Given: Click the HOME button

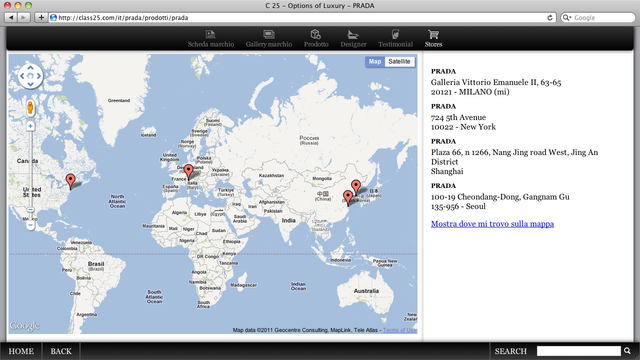Looking at the screenshot, I should coord(21,351).
